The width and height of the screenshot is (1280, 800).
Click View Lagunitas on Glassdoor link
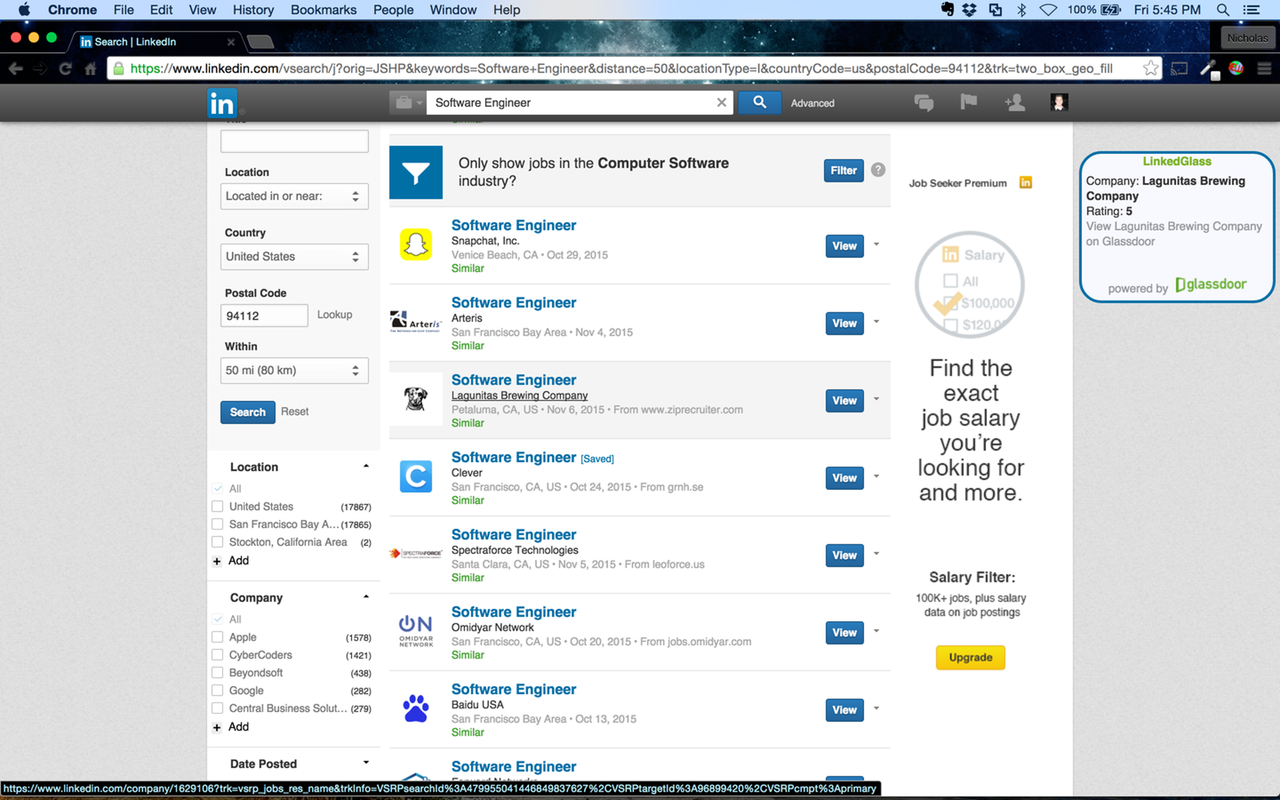click(1174, 234)
